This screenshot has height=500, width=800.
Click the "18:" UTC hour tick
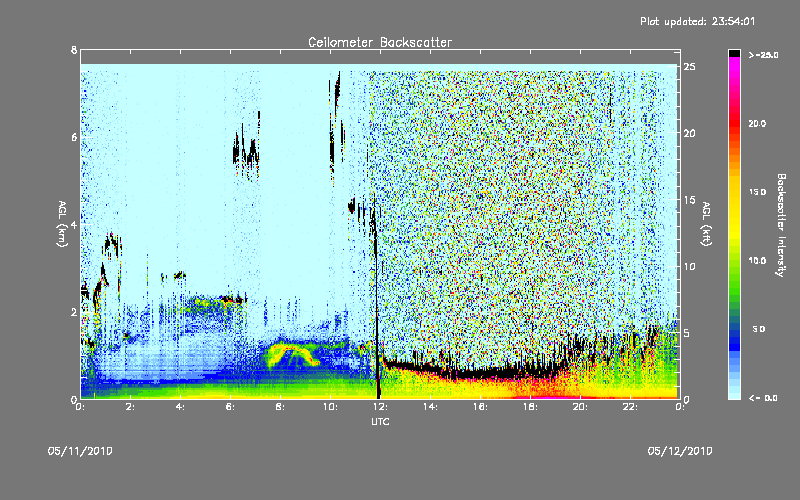tap(530, 407)
